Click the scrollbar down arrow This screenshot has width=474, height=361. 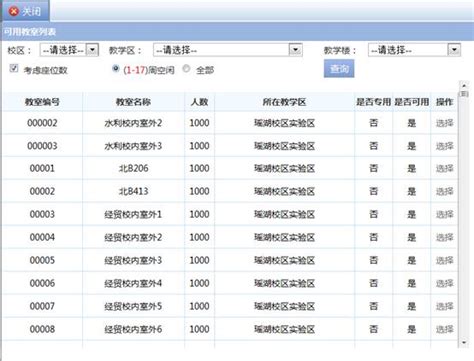click(464, 343)
